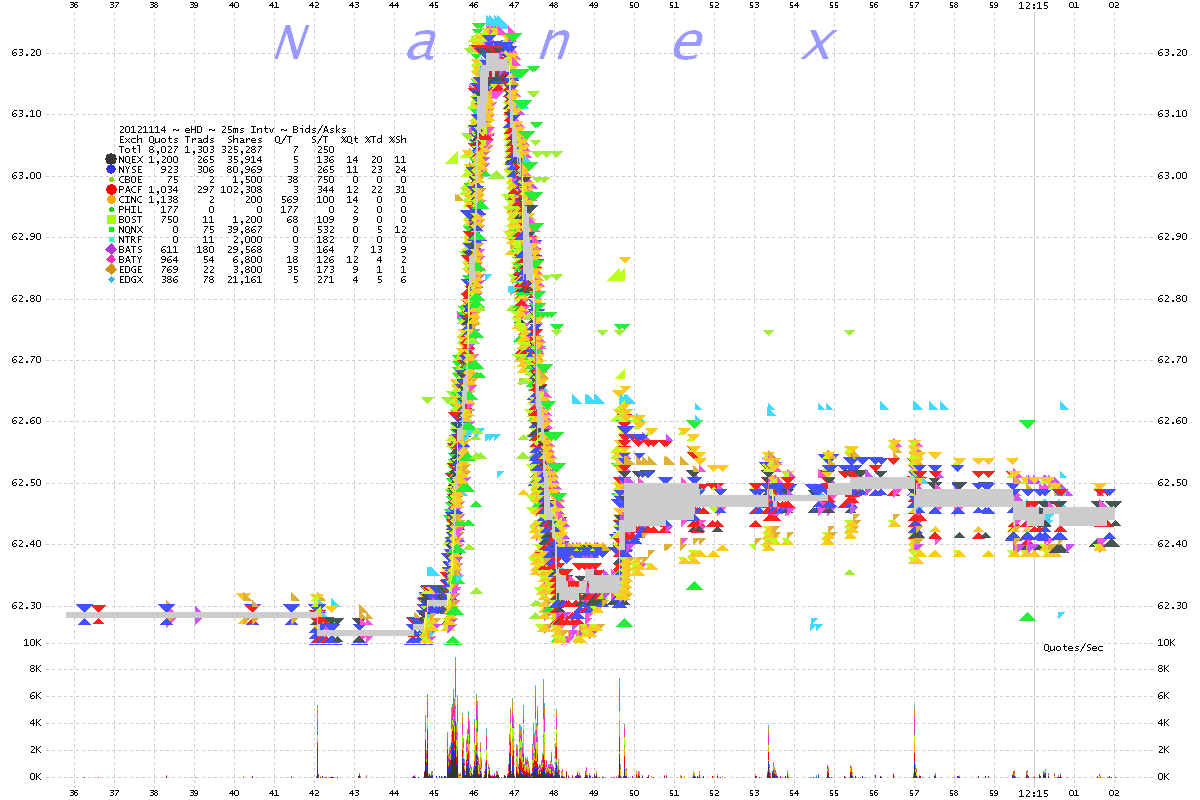This screenshot has height=800, width=1200.
Task: Click the 'BATS' exchange name
Action: coord(131,250)
